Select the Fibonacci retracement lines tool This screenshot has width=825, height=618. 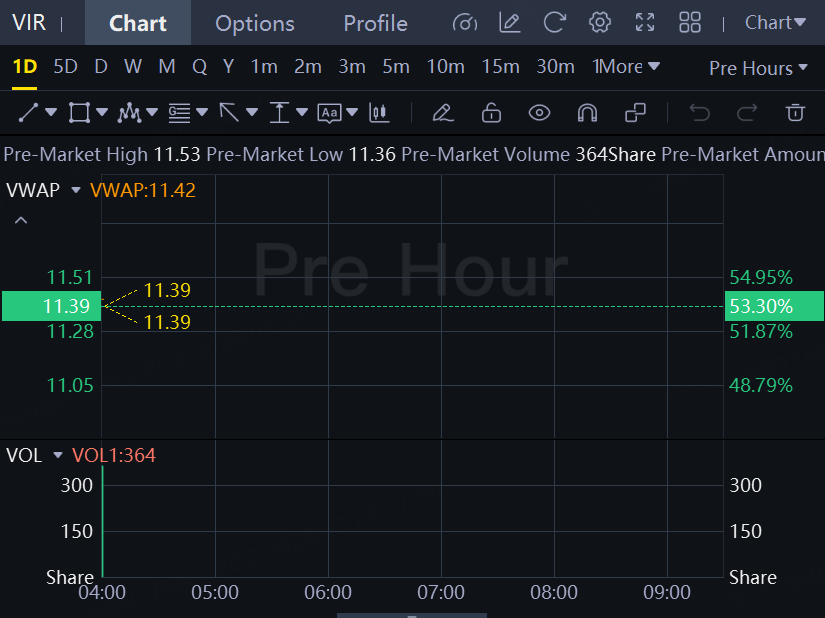tap(179, 113)
